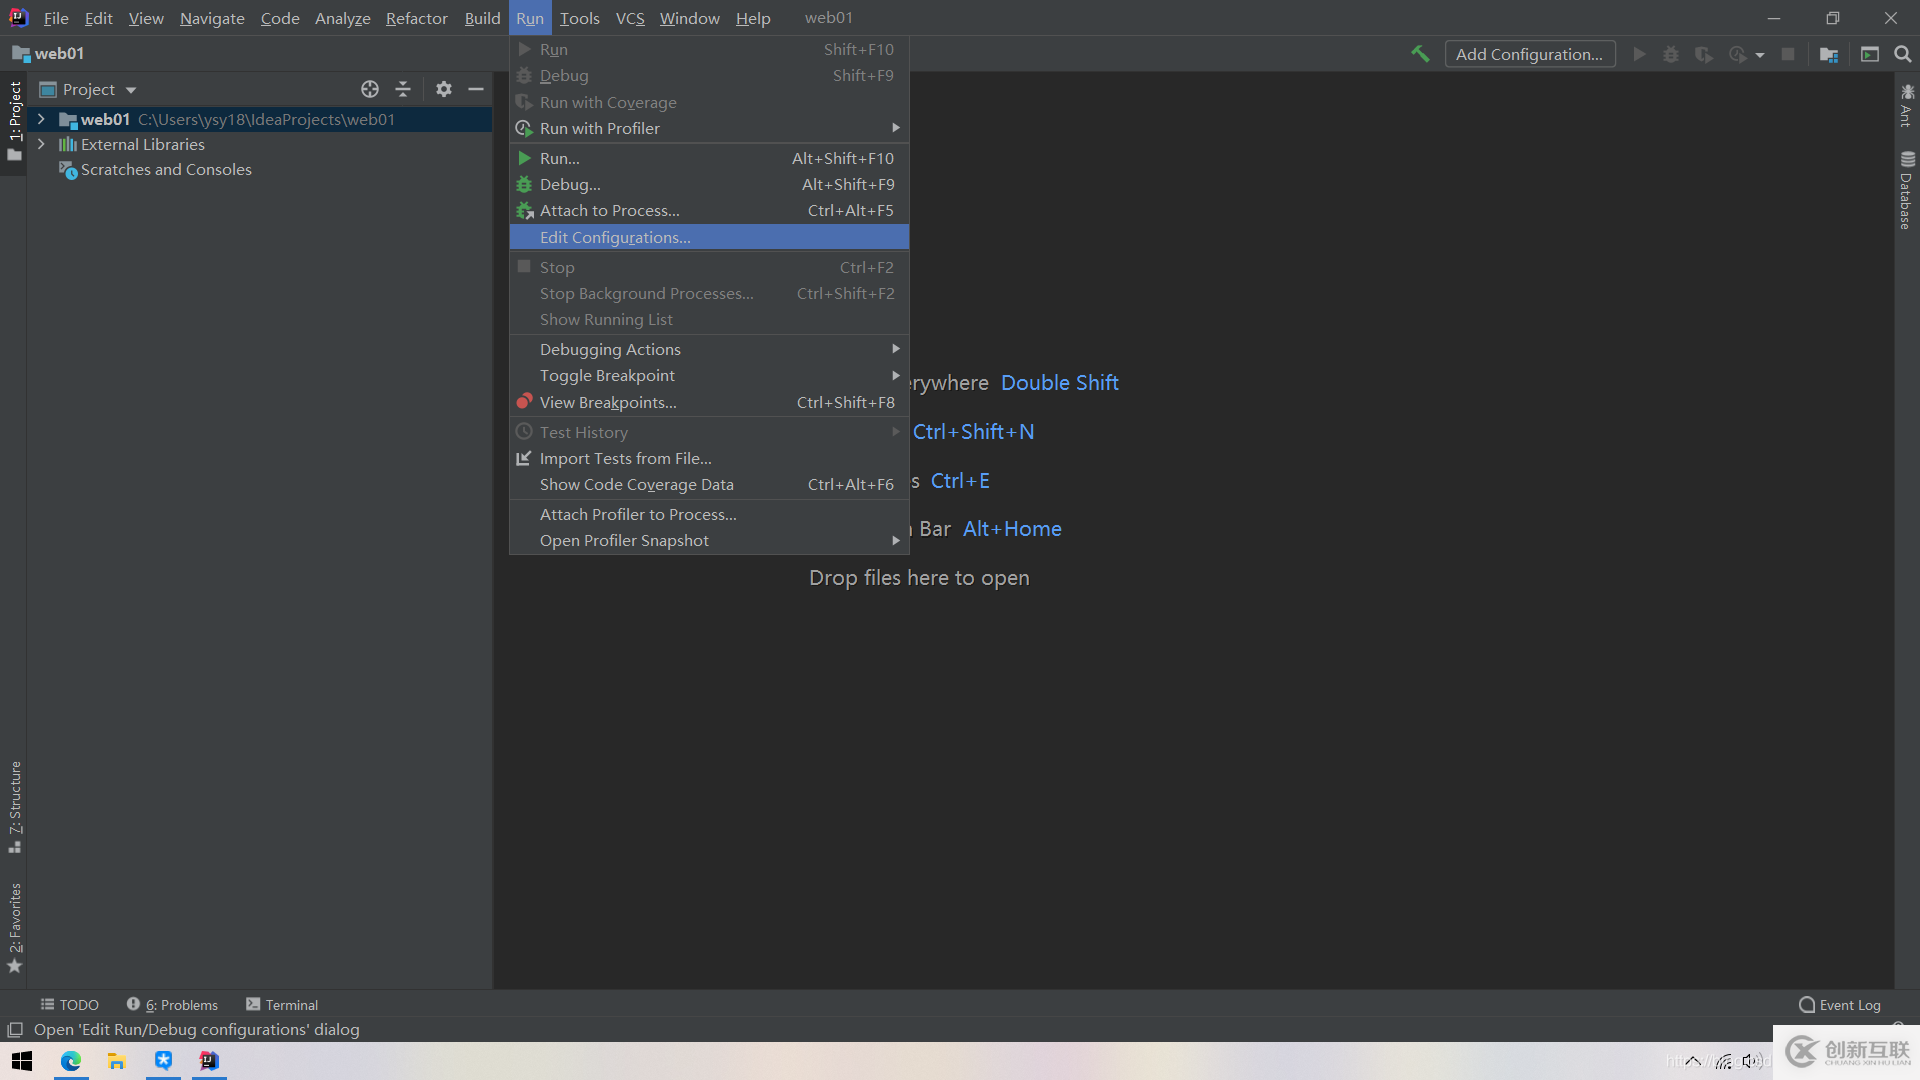Expand the External Libraries node
The width and height of the screenshot is (1920, 1080).
[38, 144]
